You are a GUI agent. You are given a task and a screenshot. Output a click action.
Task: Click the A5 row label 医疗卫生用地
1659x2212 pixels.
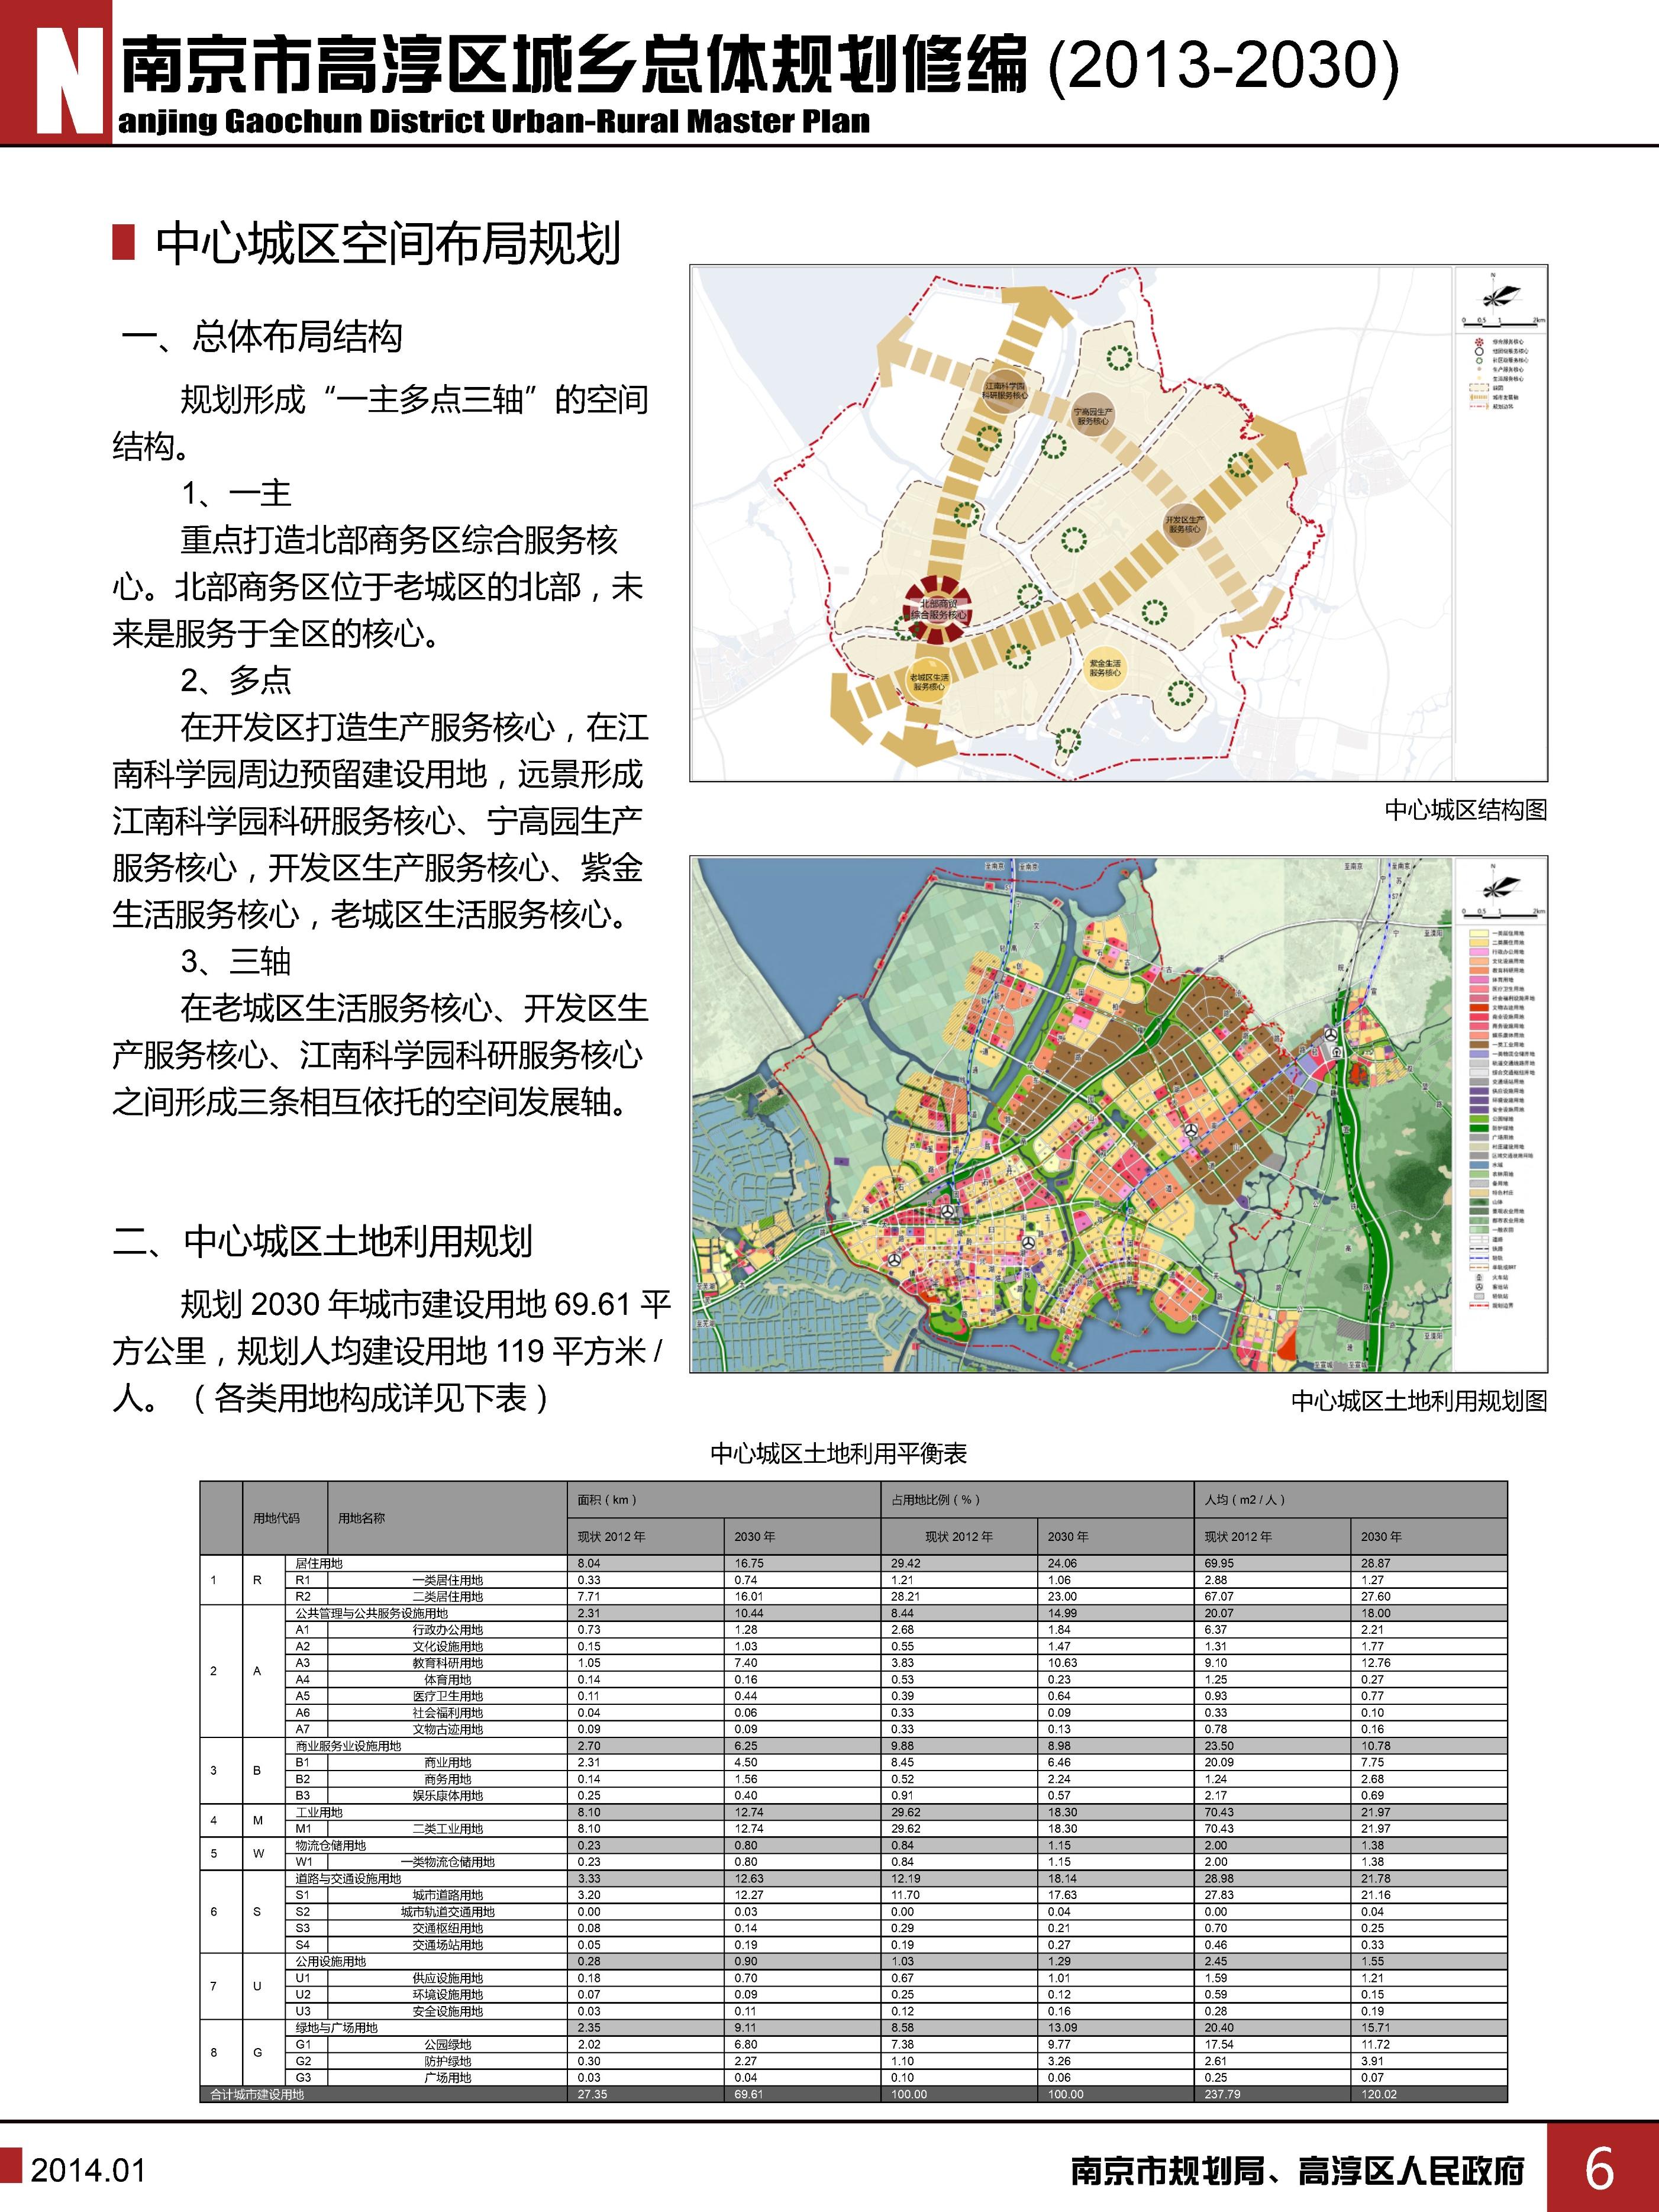447,1696
